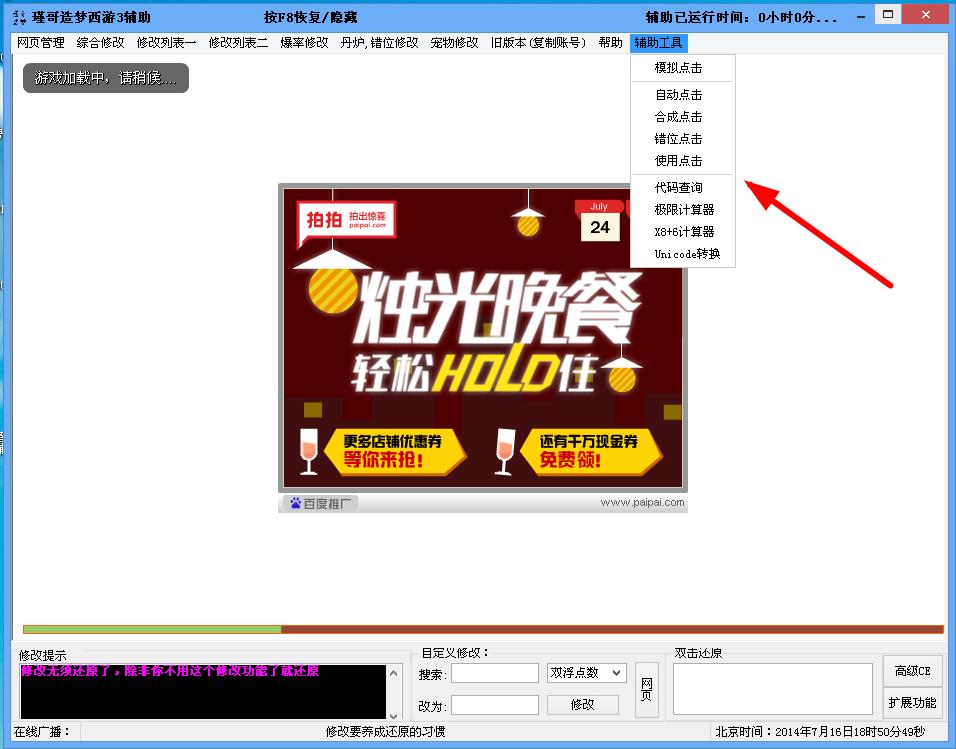Select 代码查询 in the menu
Screen dimensions: 956x749
pos(679,188)
